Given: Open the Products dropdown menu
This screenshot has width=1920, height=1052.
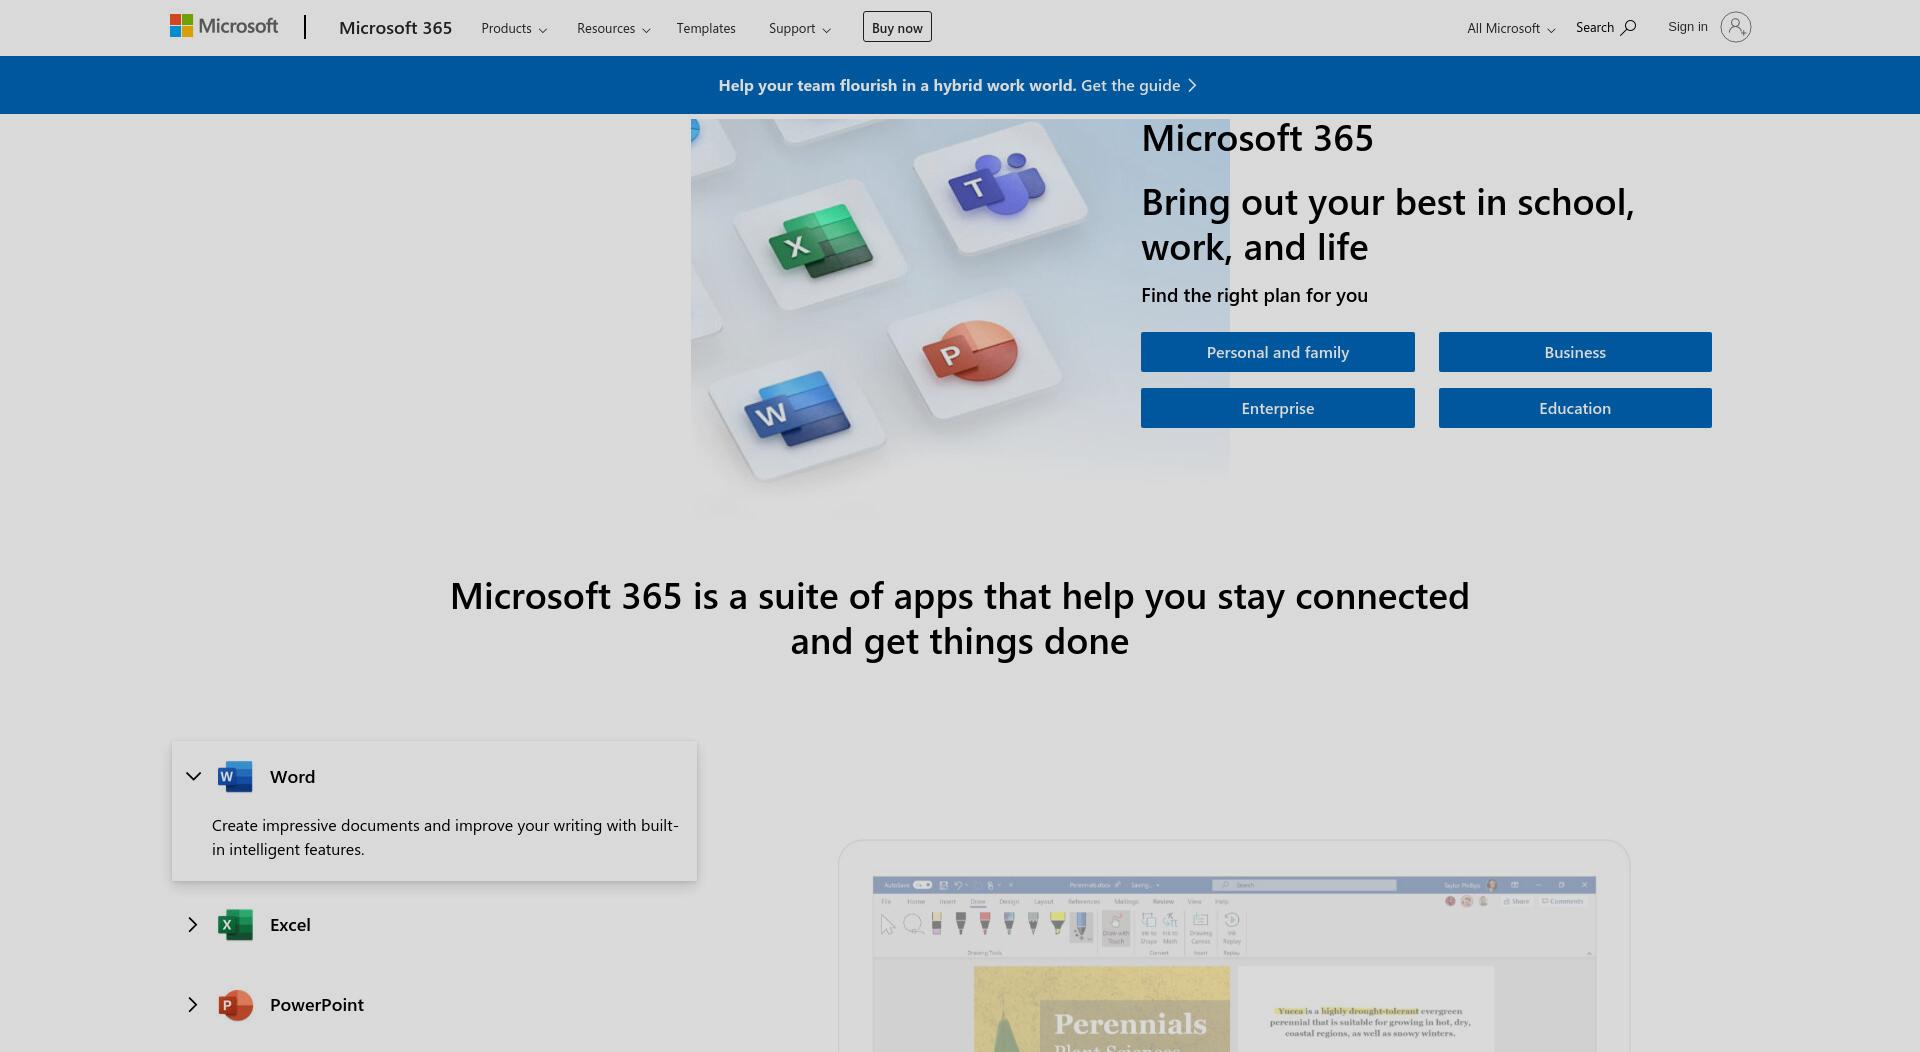Looking at the screenshot, I should point(514,28).
